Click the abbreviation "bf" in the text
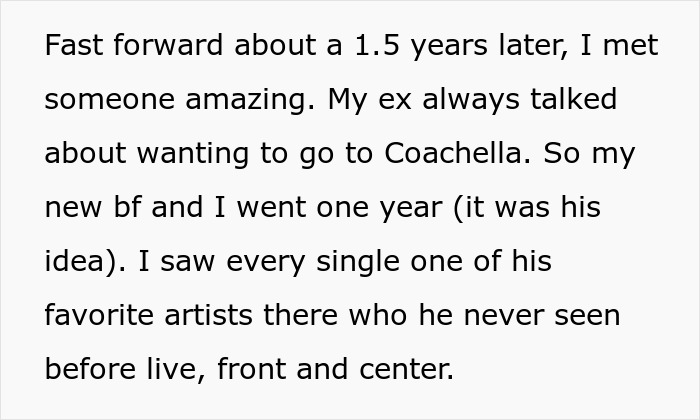Viewport: 700px width, 420px height. pos(127,207)
